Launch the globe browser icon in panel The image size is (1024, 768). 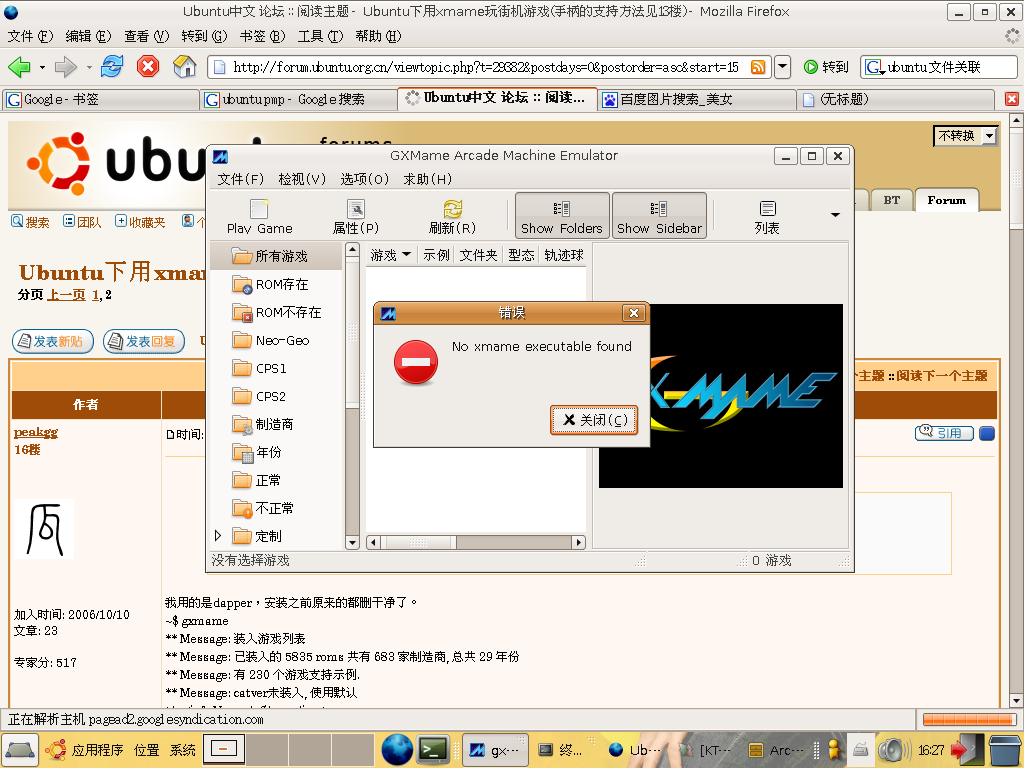397,750
